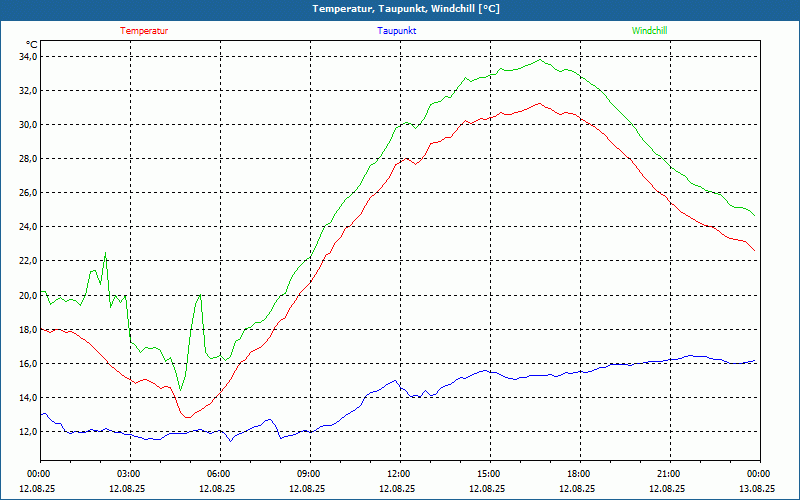
Task: Click the '18:00' time label
Action: 580,474
